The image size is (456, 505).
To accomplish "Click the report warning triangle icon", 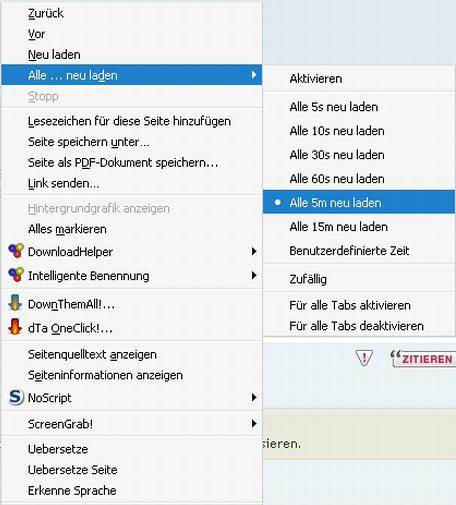I will [x=364, y=358].
